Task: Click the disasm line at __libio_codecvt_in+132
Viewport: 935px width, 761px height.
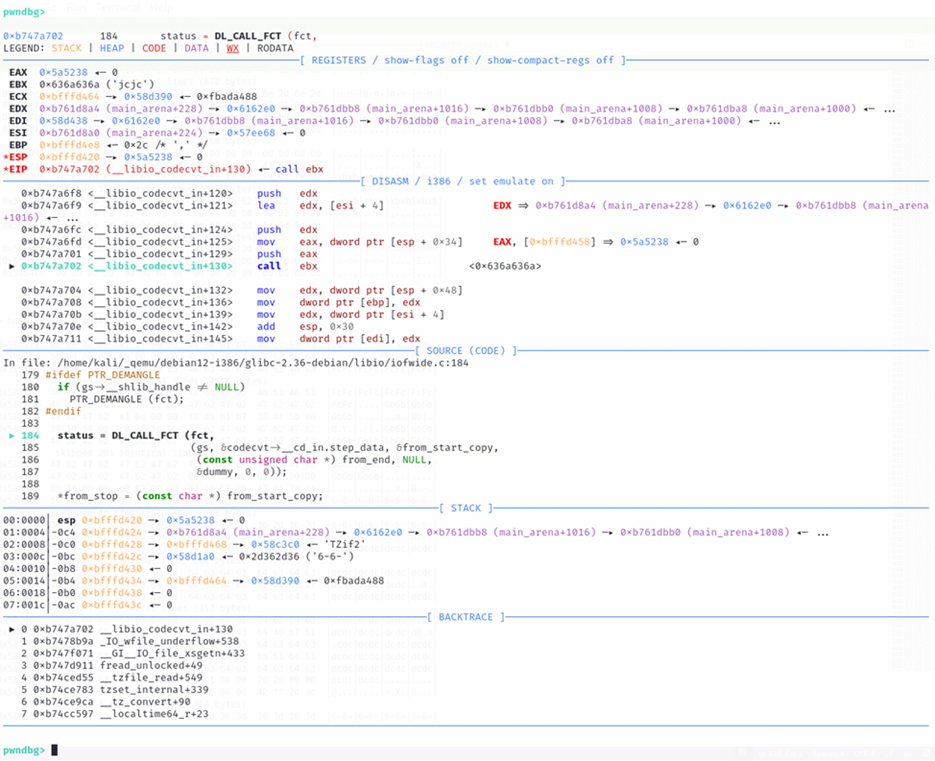Action: pyautogui.click(x=242, y=290)
